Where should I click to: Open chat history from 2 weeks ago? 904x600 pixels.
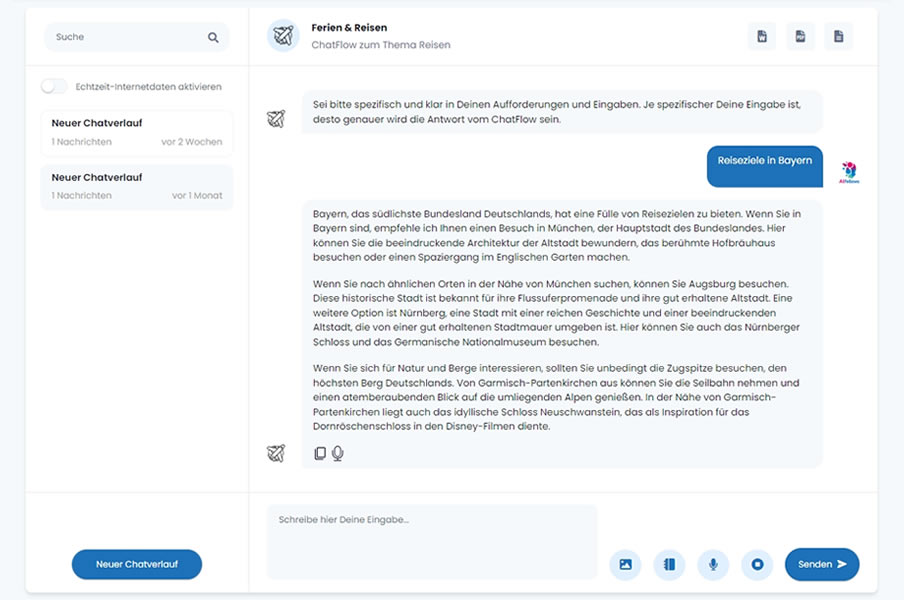[137, 132]
